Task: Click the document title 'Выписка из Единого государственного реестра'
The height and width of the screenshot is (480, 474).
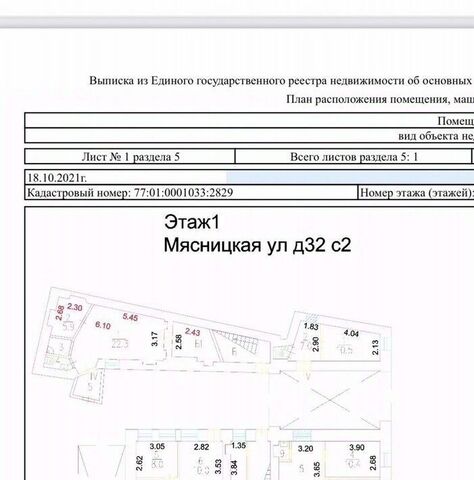Action: (x=208, y=81)
